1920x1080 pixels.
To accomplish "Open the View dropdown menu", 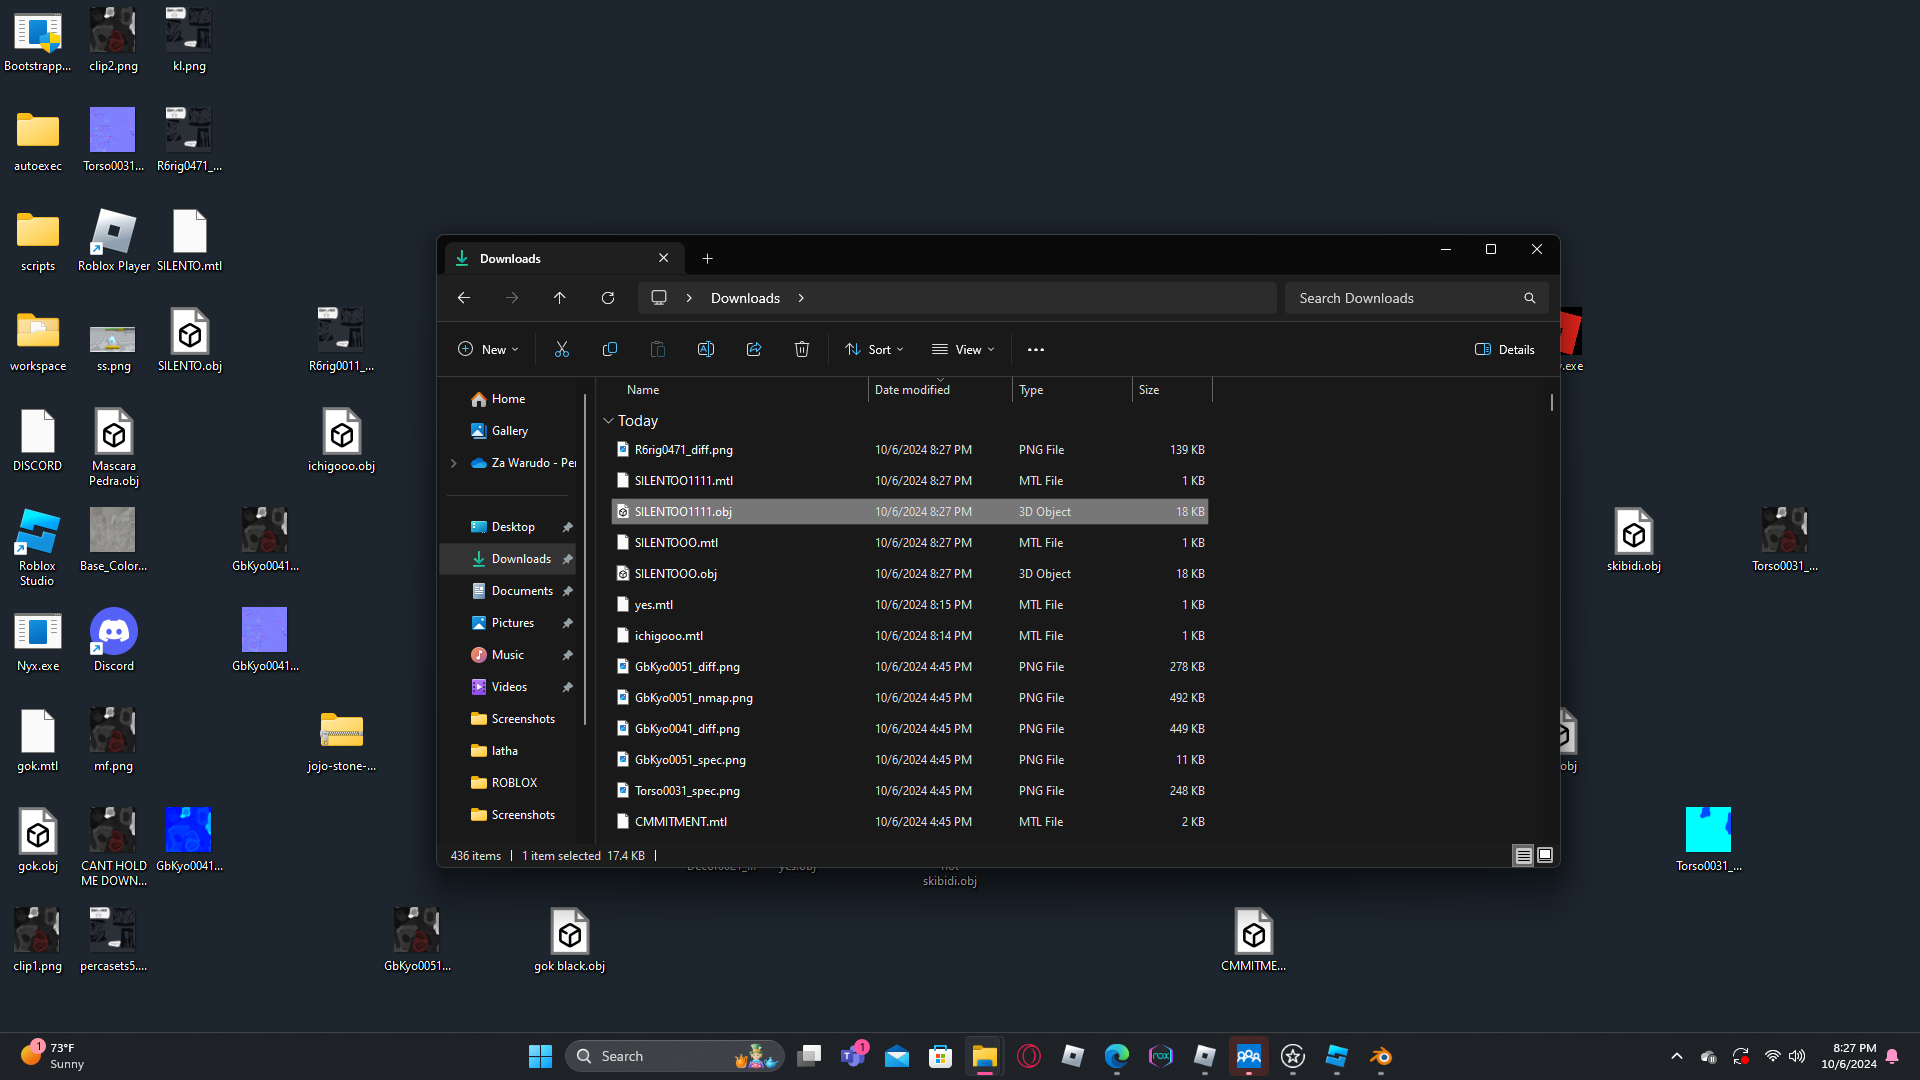I will tap(963, 349).
